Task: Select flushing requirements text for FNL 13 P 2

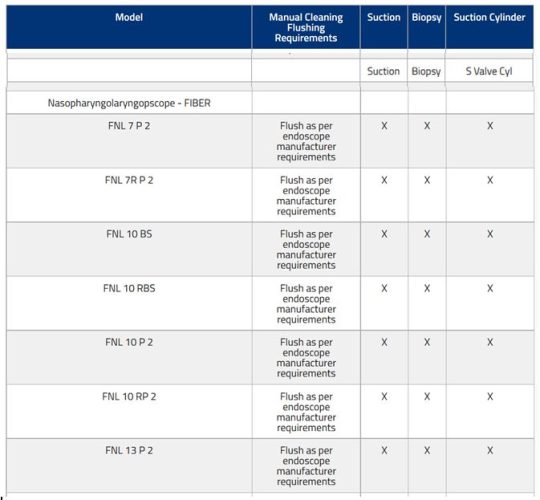Action: pyautogui.click(x=306, y=466)
